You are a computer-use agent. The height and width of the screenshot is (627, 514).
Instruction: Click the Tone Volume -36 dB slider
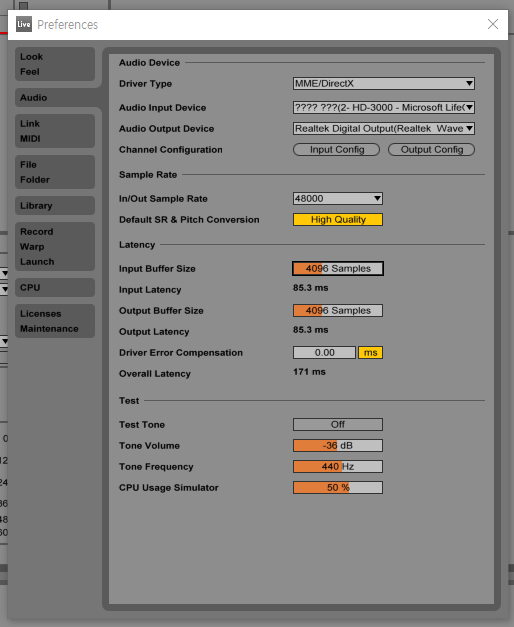point(338,445)
